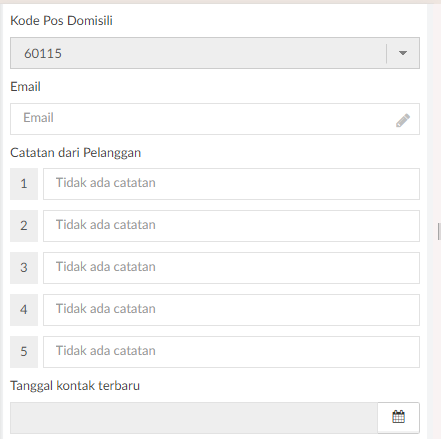Image resolution: width=441 pixels, height=439 pixels.
Task: Click the number 4 note label
Action: tap(24, 310)
